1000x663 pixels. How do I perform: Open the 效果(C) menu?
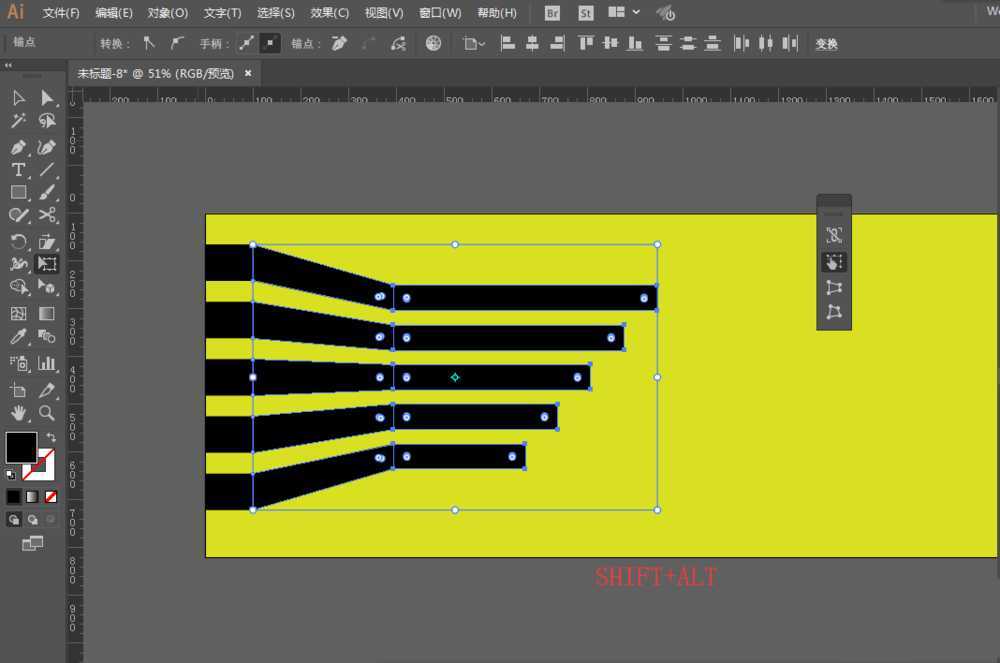click(330, 13)
